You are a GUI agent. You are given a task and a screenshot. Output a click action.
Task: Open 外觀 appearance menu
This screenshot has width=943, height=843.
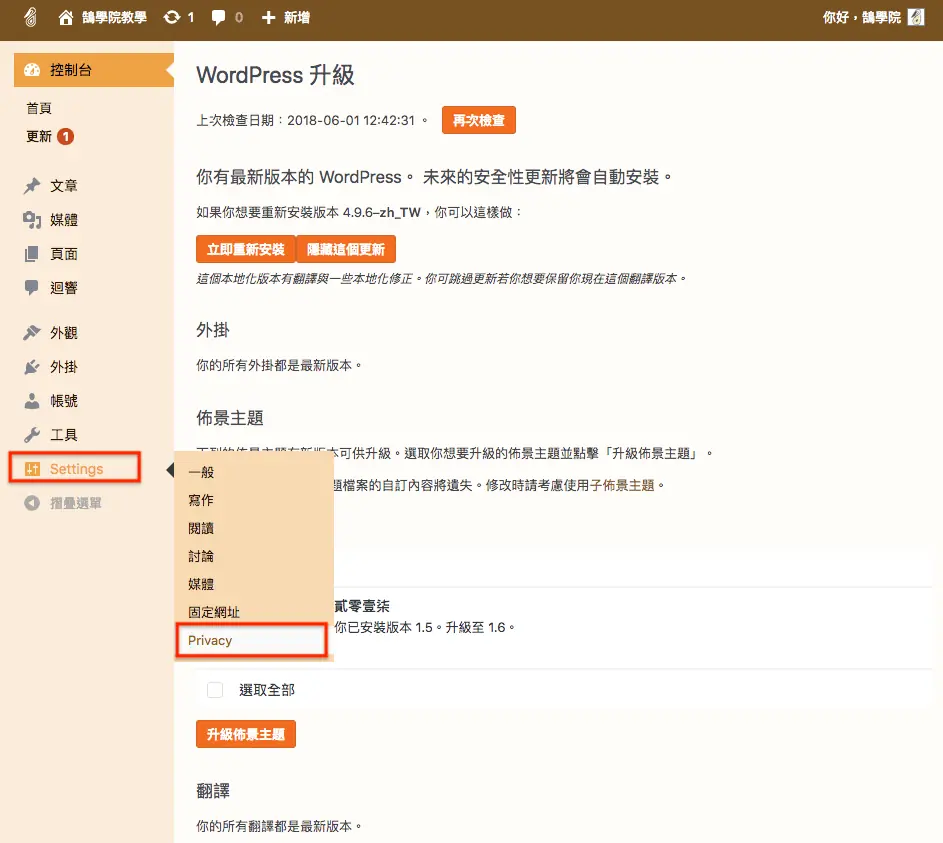[x=64, y=333]
